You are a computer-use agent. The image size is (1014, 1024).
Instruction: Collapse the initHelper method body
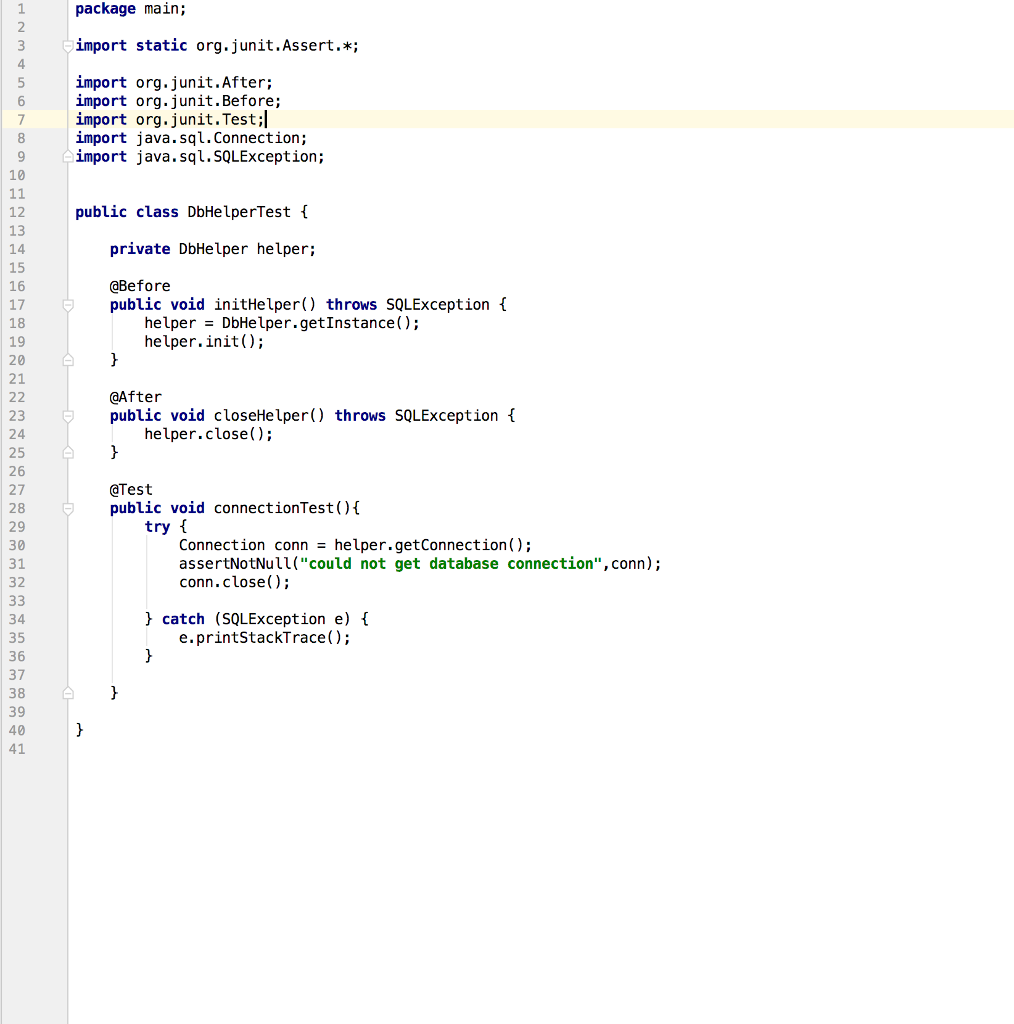coord(66,304)
